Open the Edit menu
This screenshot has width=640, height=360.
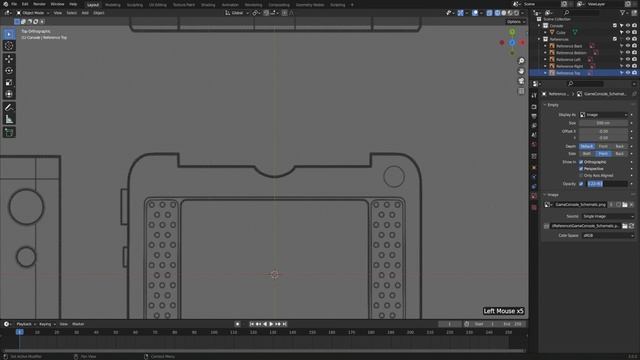[x=25, y=4]
